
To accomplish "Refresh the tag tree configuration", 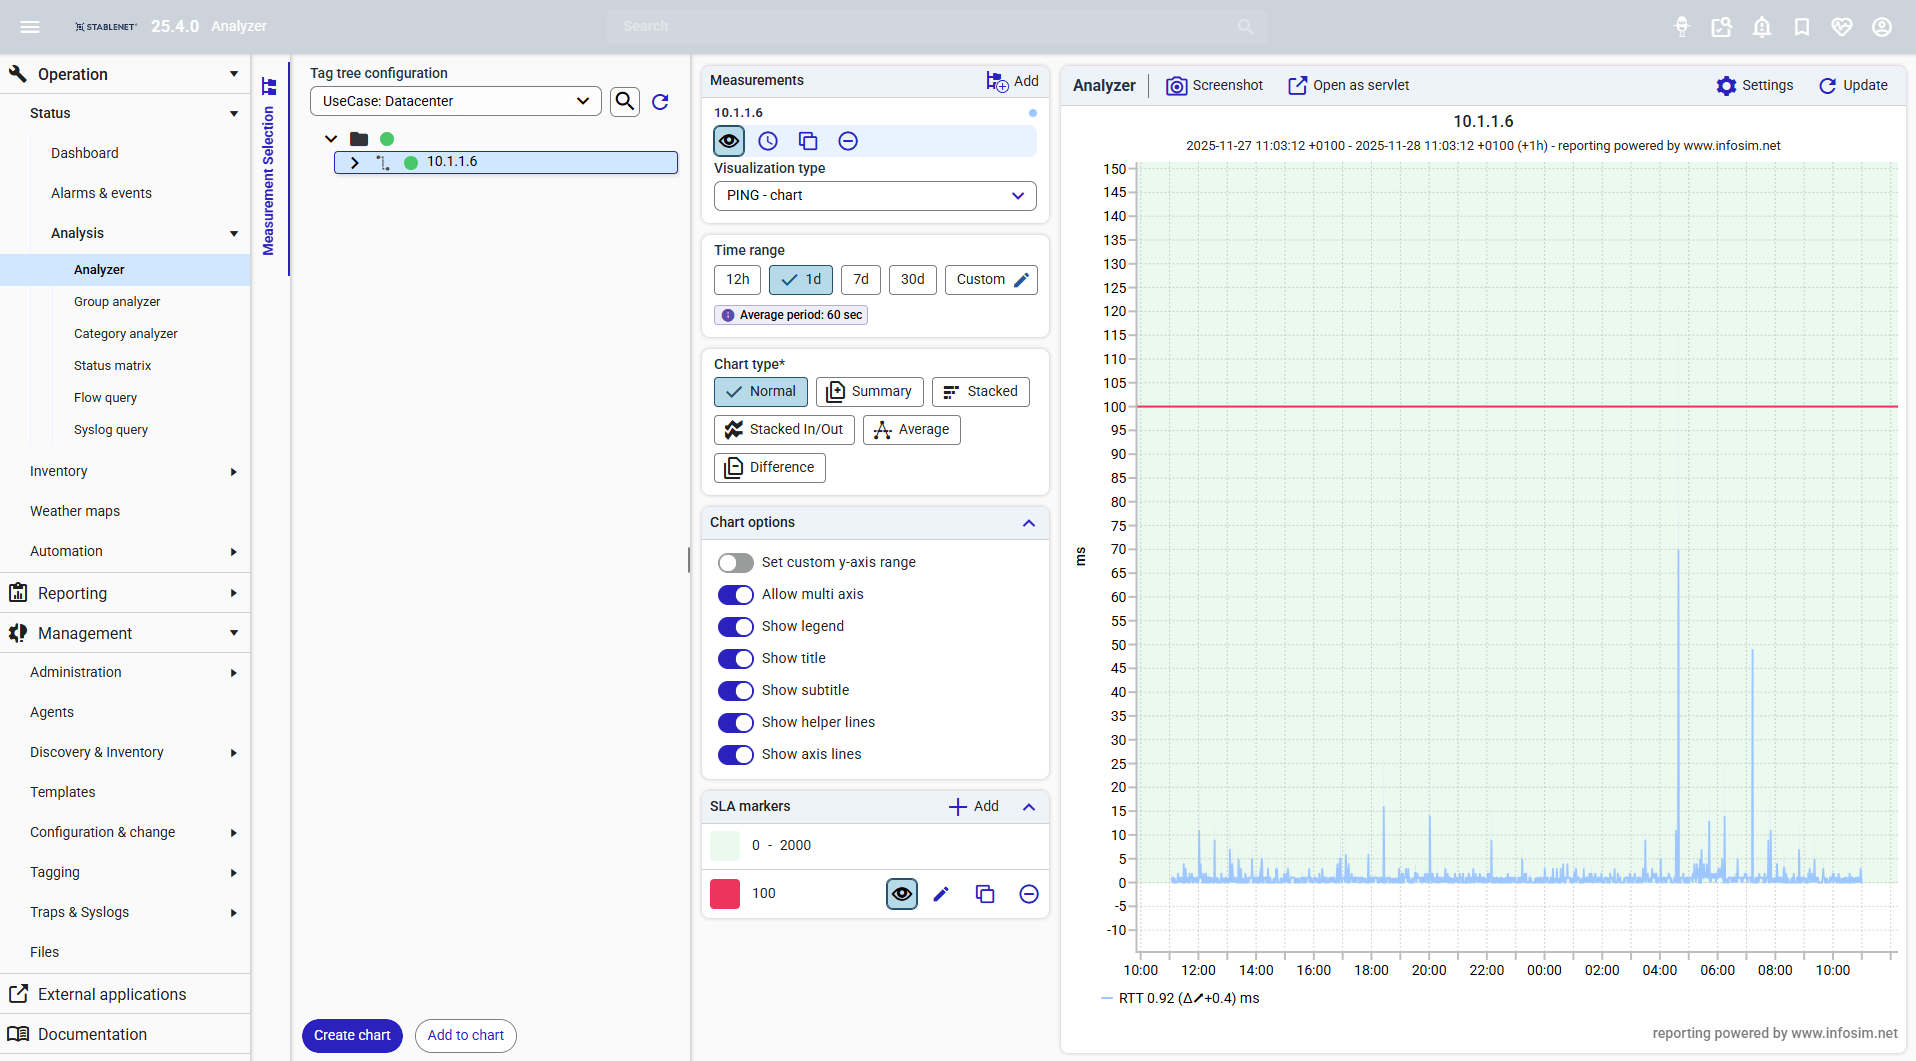I will click(x=660, y=102).
